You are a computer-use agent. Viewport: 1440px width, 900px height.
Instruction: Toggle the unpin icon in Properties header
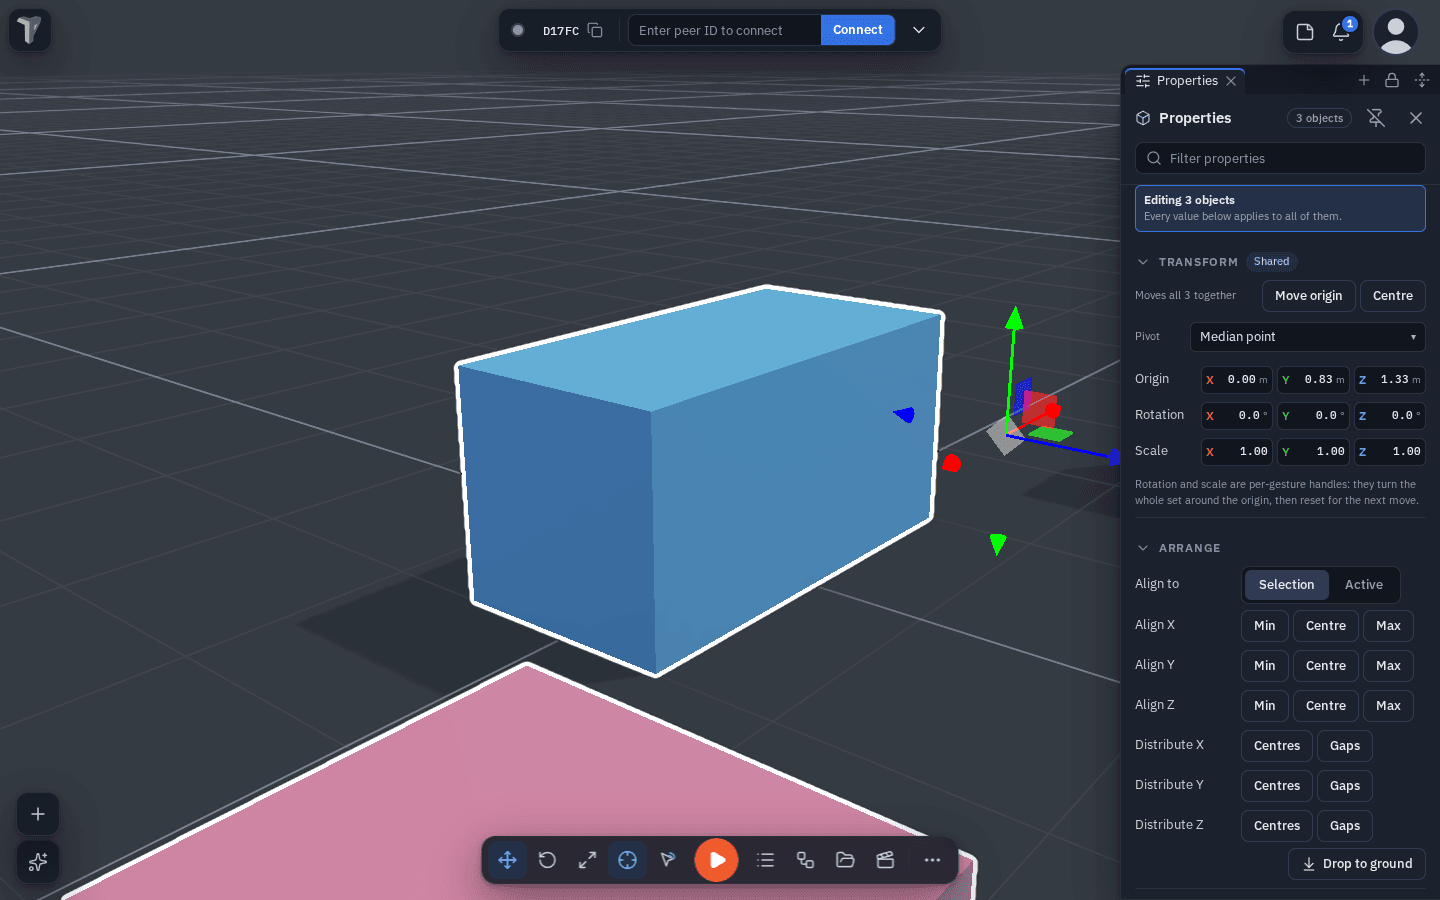pyautogui.click(x=1376, y=118)
